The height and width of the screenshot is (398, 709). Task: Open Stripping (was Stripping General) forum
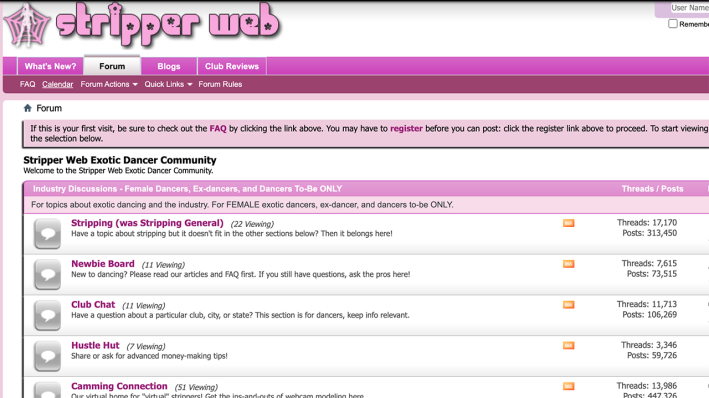tap(147, 223)
